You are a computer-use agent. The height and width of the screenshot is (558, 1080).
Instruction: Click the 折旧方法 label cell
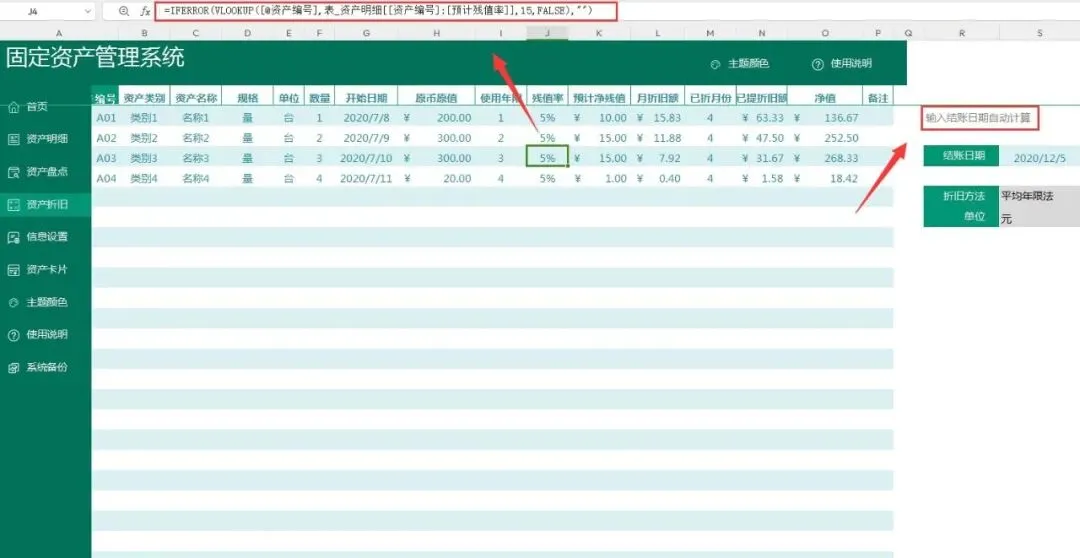(x=961, y=196)
